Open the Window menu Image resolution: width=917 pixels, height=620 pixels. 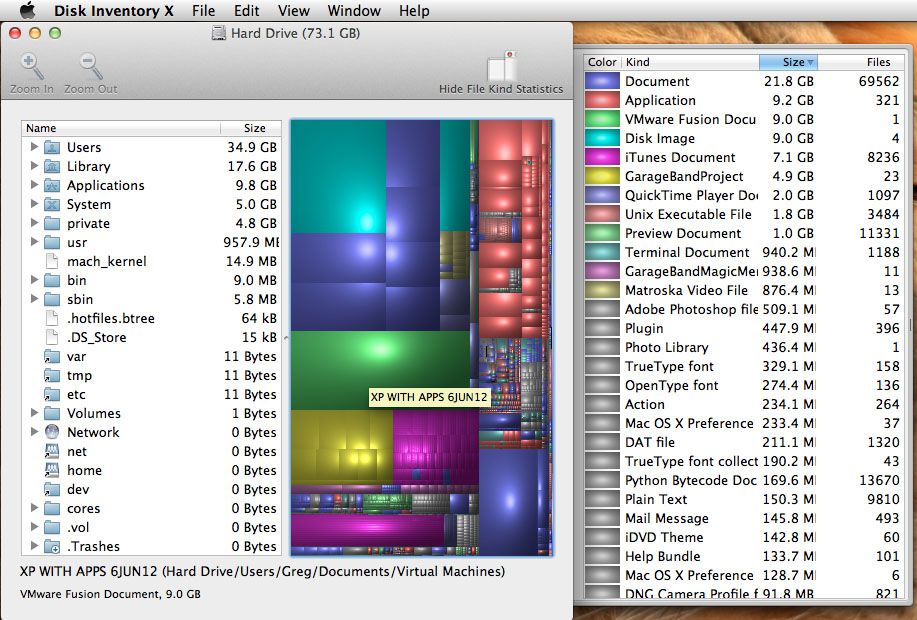point(354,11)
